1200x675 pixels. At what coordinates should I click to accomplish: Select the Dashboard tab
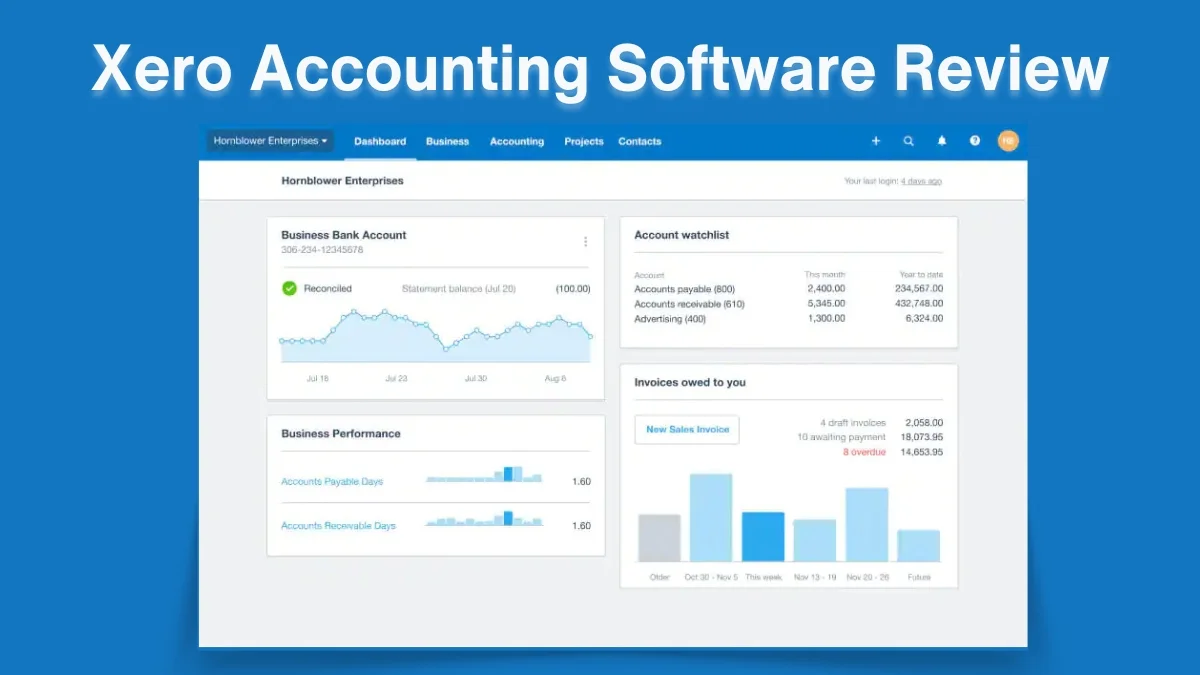tap(380, 141)
